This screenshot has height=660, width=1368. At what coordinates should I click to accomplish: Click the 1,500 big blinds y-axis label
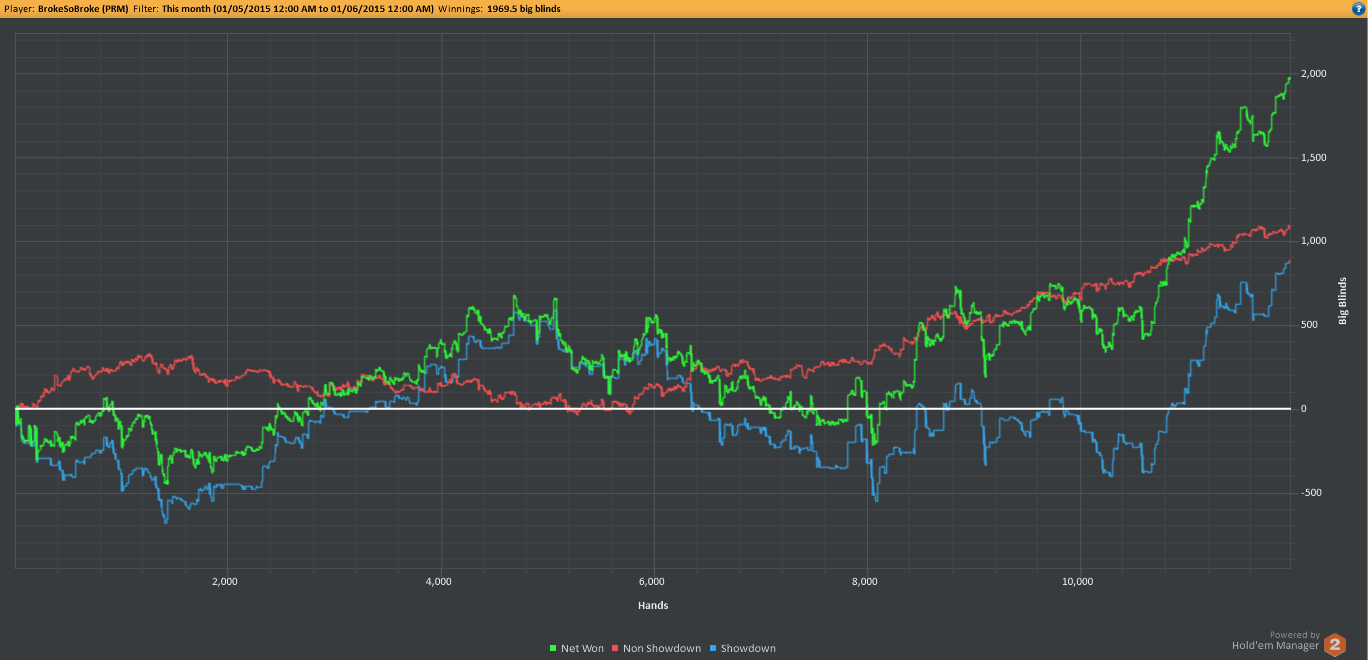1313,158
